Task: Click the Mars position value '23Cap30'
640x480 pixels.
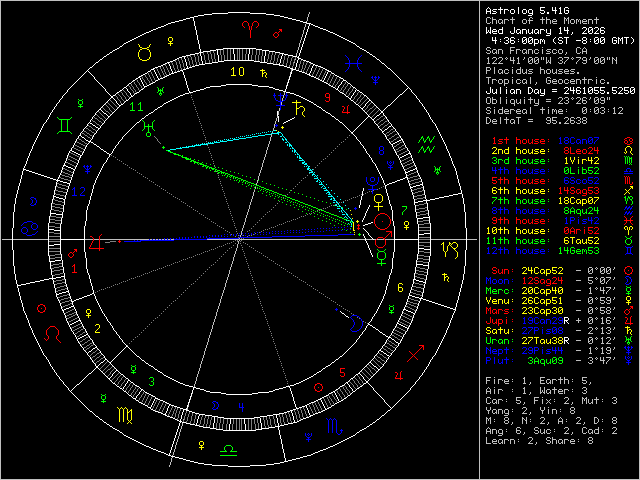Action: coord(542,311)
